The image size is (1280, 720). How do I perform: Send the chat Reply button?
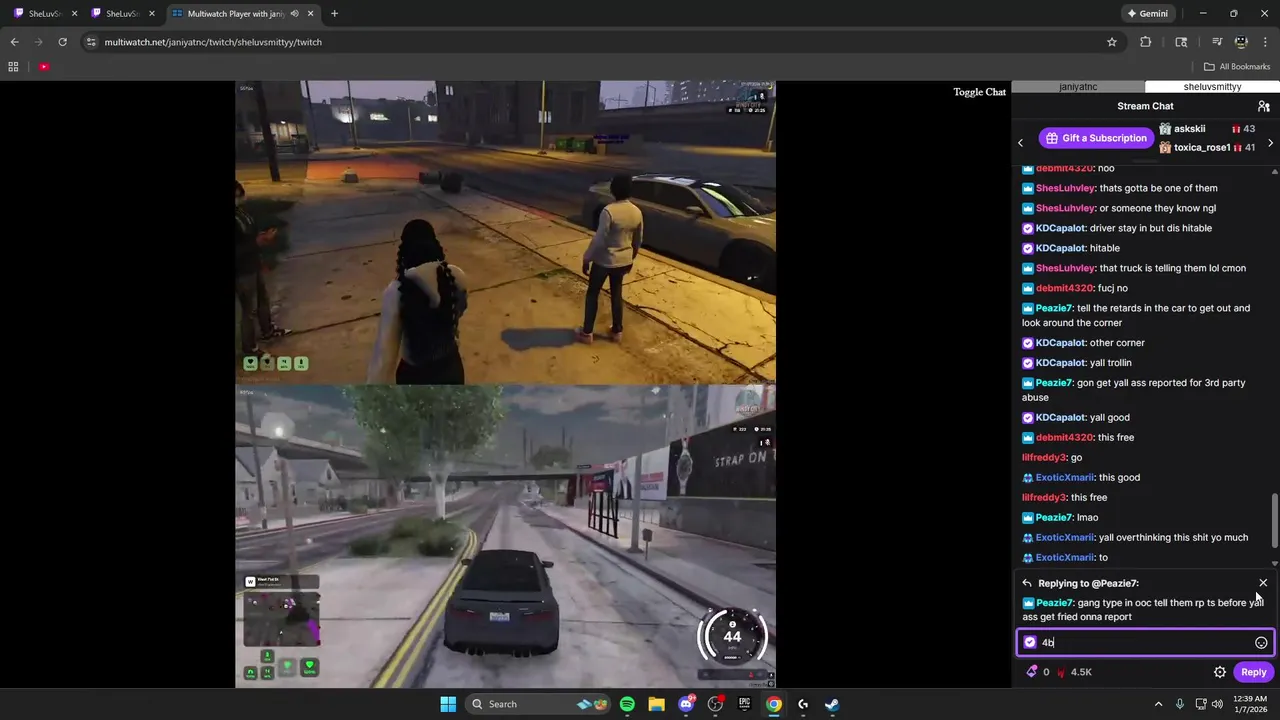pyautogui.click(x=1254, y=672)
